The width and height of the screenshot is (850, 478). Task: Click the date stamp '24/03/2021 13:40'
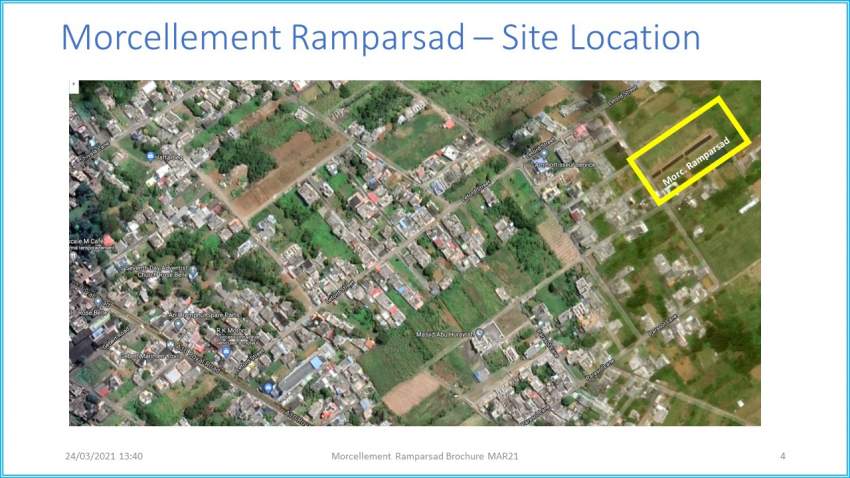(104, 456)
